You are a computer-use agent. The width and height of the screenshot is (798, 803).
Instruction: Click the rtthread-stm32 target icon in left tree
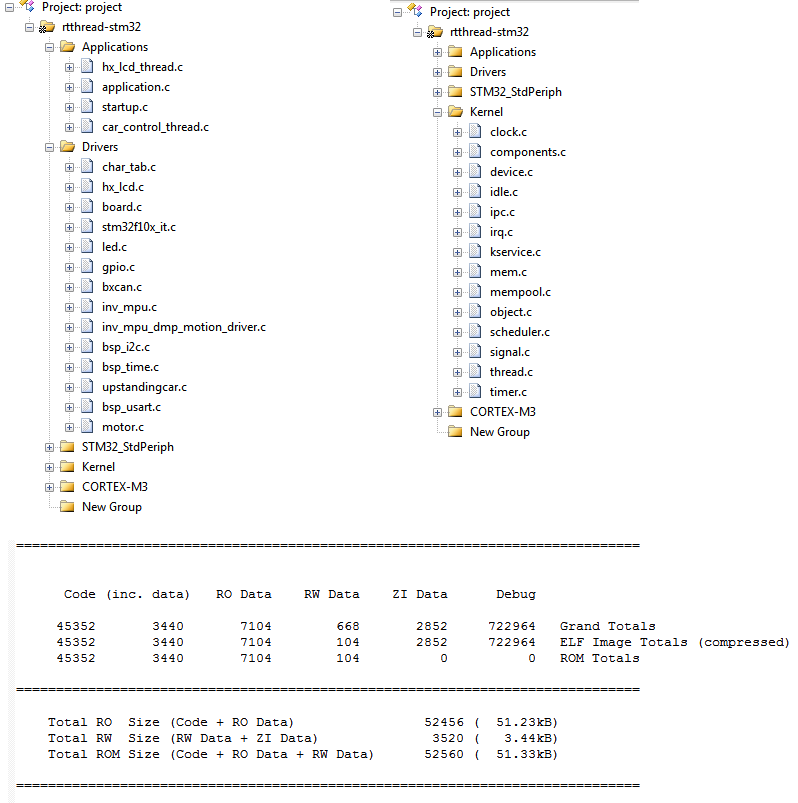(x=47, y=27)
